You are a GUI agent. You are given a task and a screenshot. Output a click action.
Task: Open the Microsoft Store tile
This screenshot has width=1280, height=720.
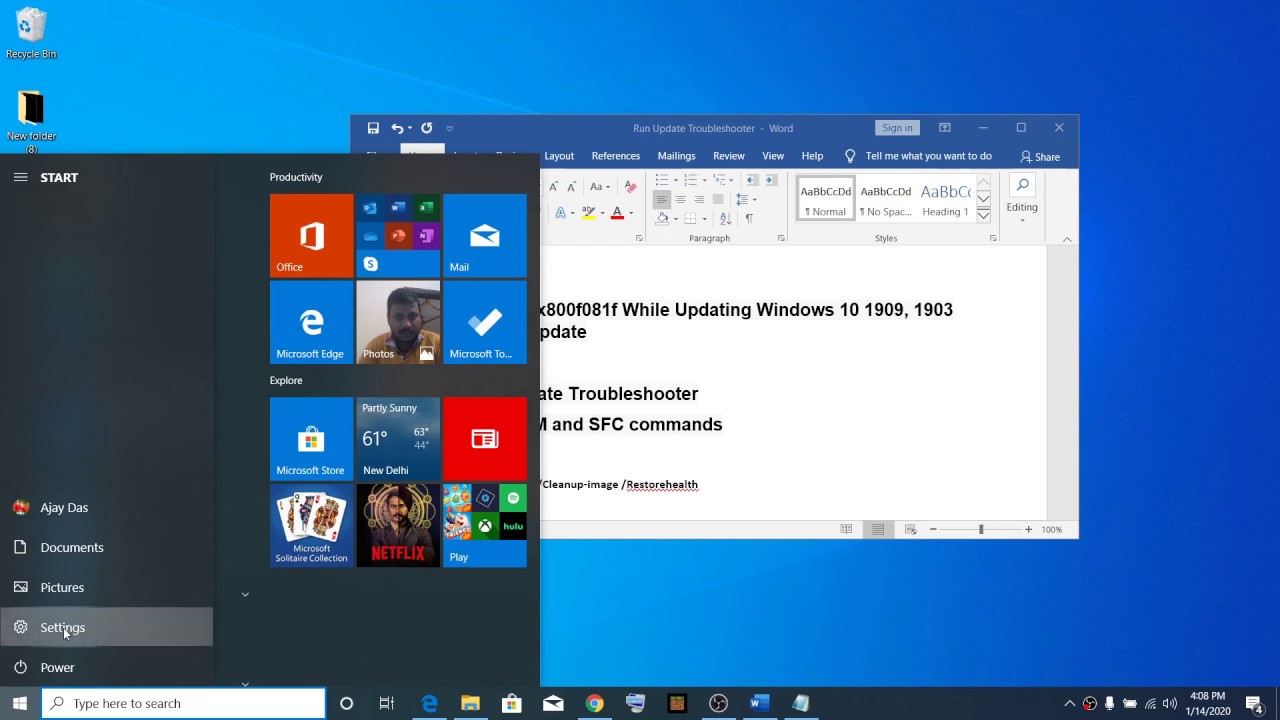tap(311, 439)
